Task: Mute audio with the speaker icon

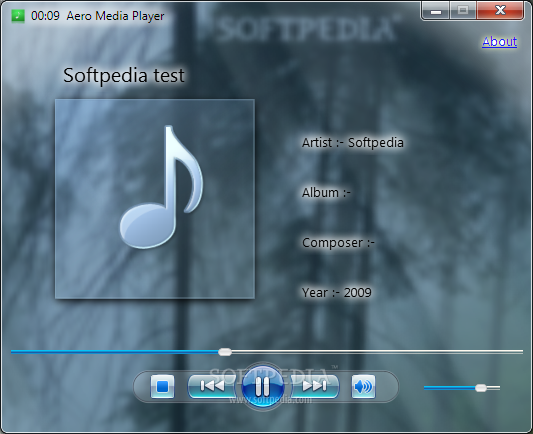Action: point(363,386)
